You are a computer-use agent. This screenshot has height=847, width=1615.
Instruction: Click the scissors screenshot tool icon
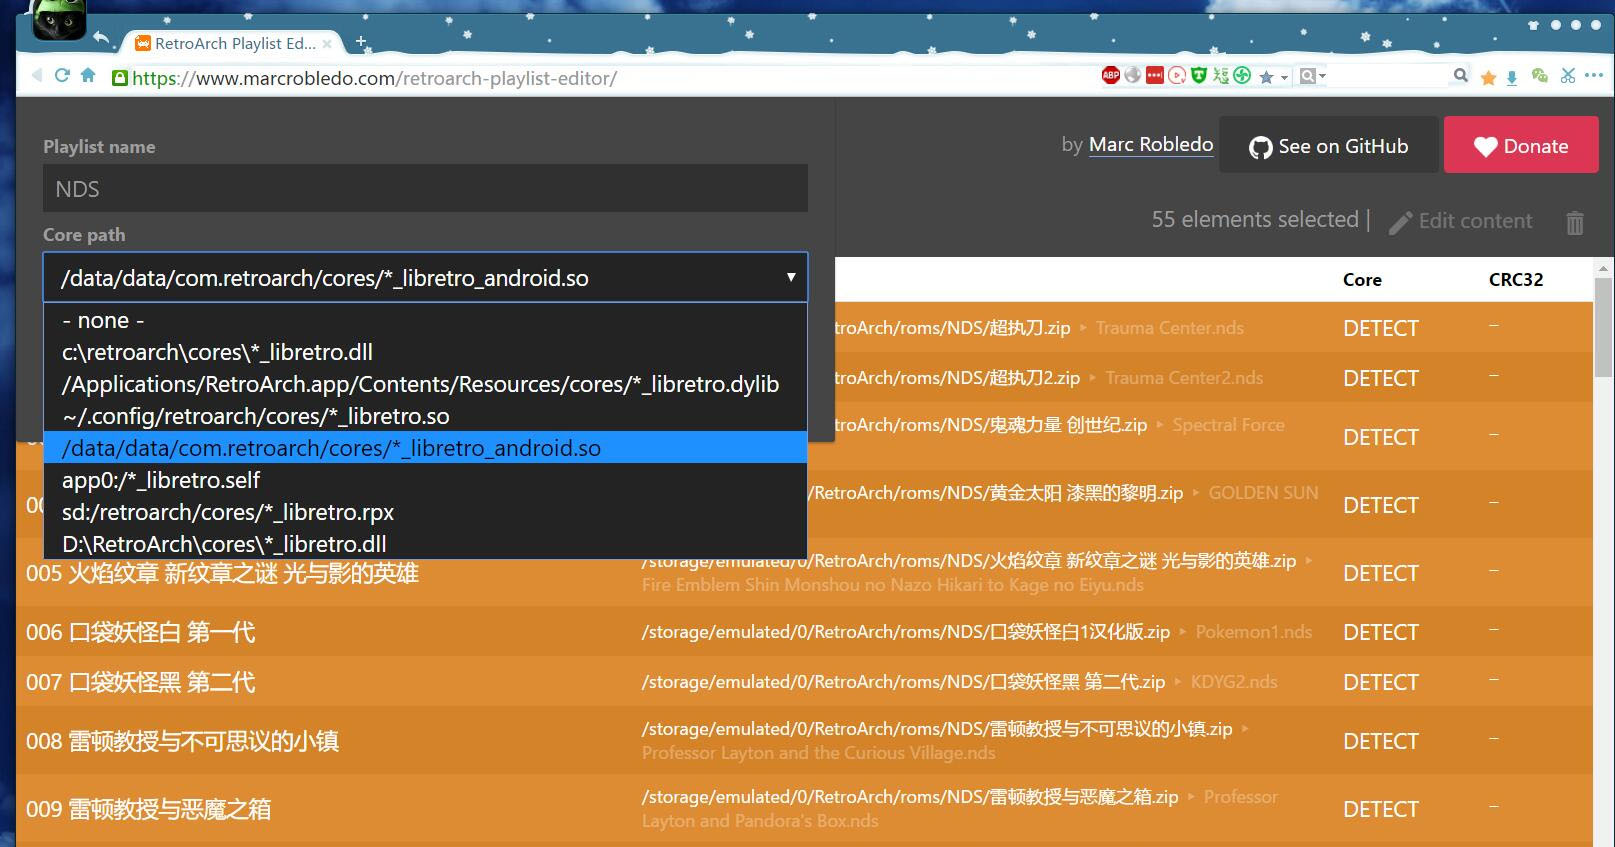point(1567,76)
